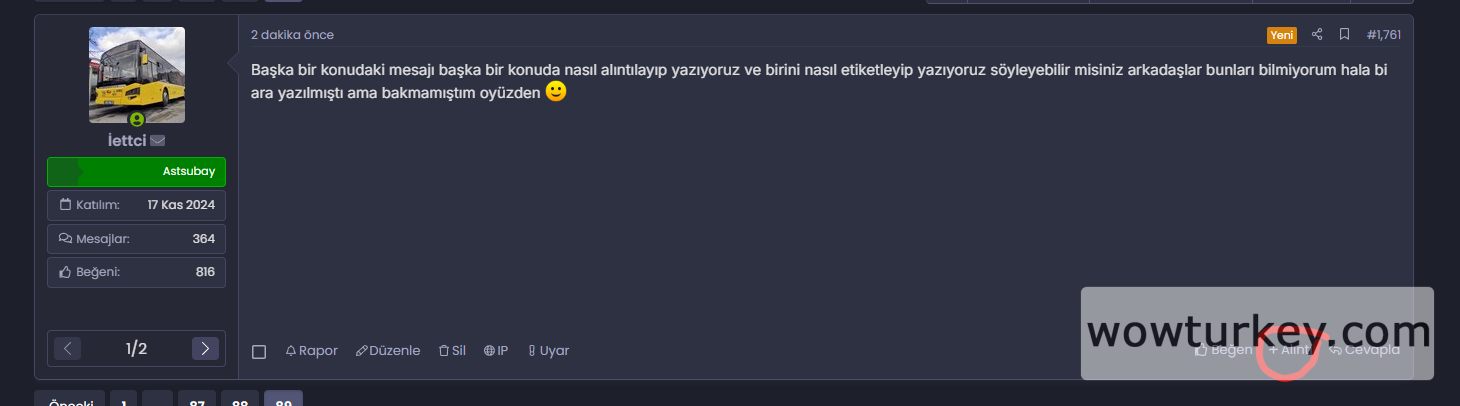Click the Cevapla reply button

pyautogui.click(x=1364, y=350)
